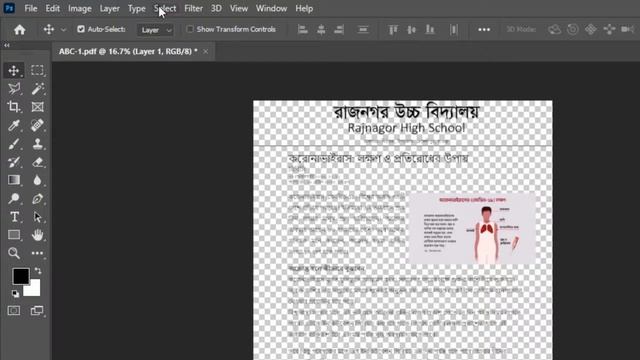Image resolution: width=640 pixels, height=360 pixels.
Task: Pick the Dodge tool
Action: (x=13, y=198)
